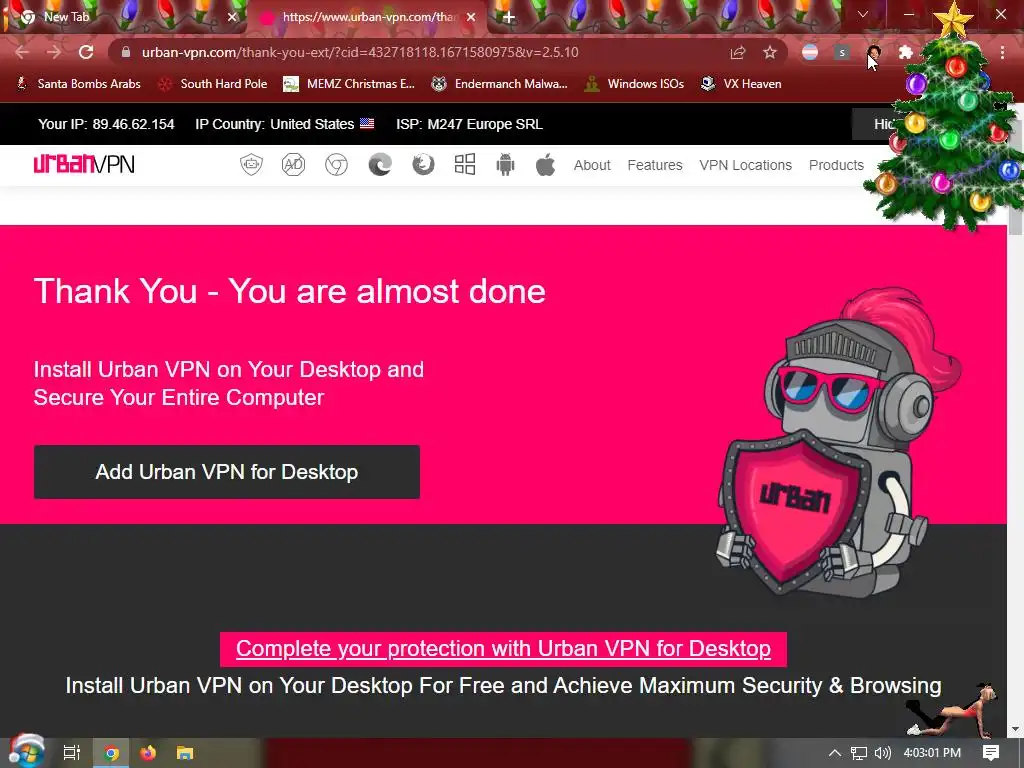Close the urban-vpn.com tab
The width and height of the screenshot is (1024, 768).
coord(471,18)
